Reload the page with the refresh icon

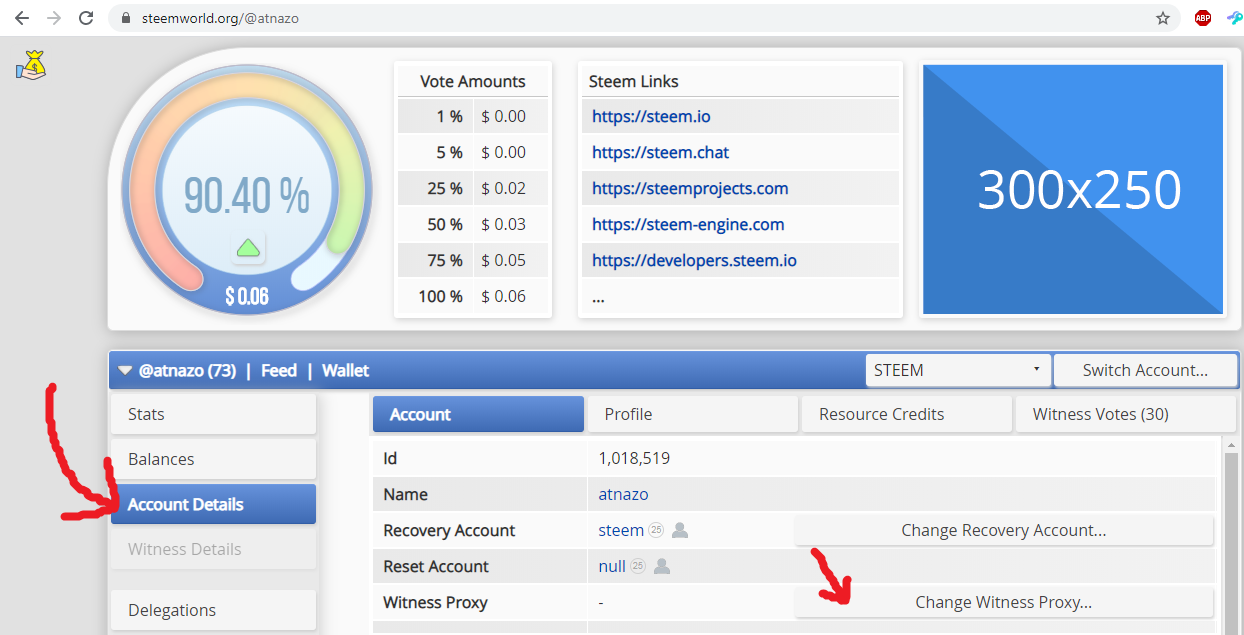86,18
